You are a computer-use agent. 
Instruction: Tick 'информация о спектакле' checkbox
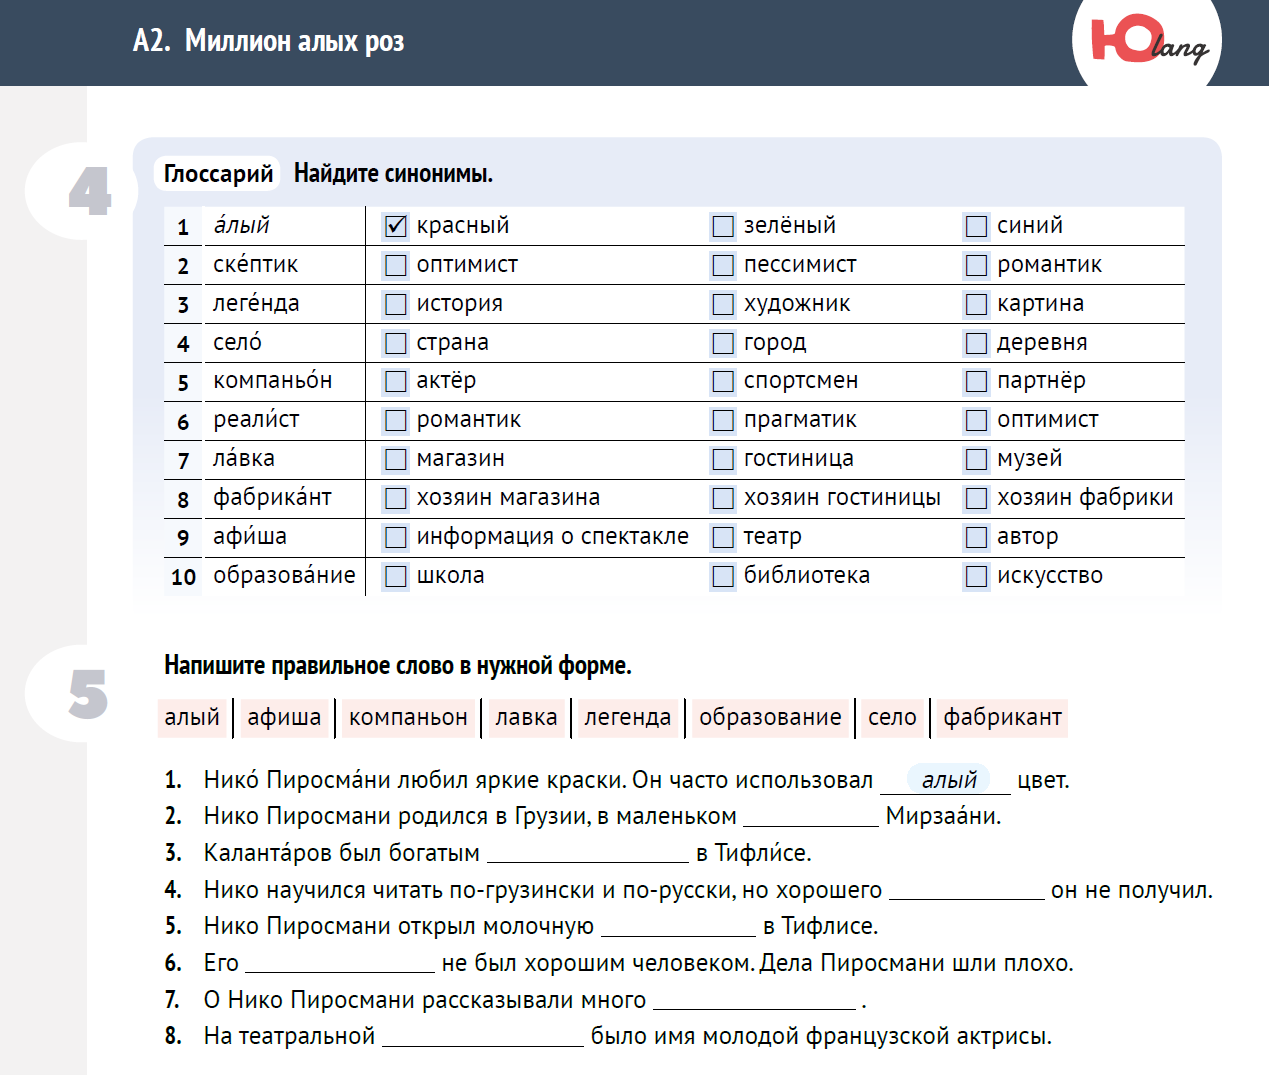(396, 537)
